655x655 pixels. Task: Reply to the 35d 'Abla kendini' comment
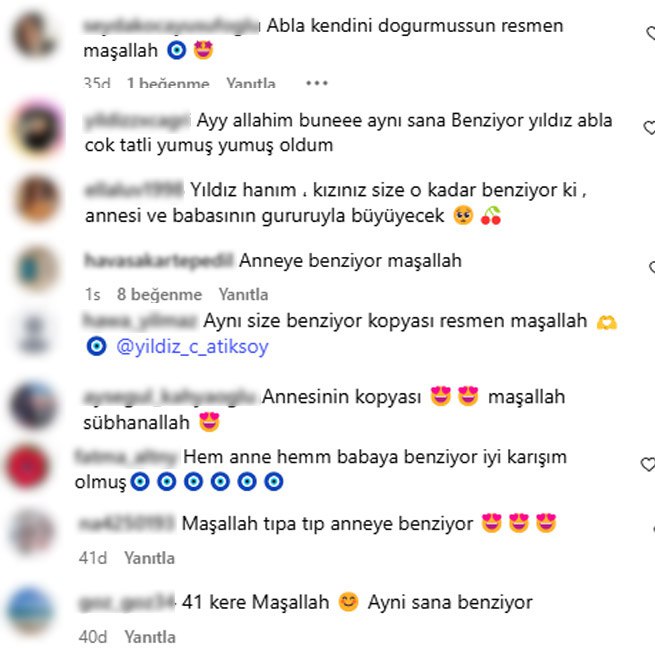click(251, 83)
